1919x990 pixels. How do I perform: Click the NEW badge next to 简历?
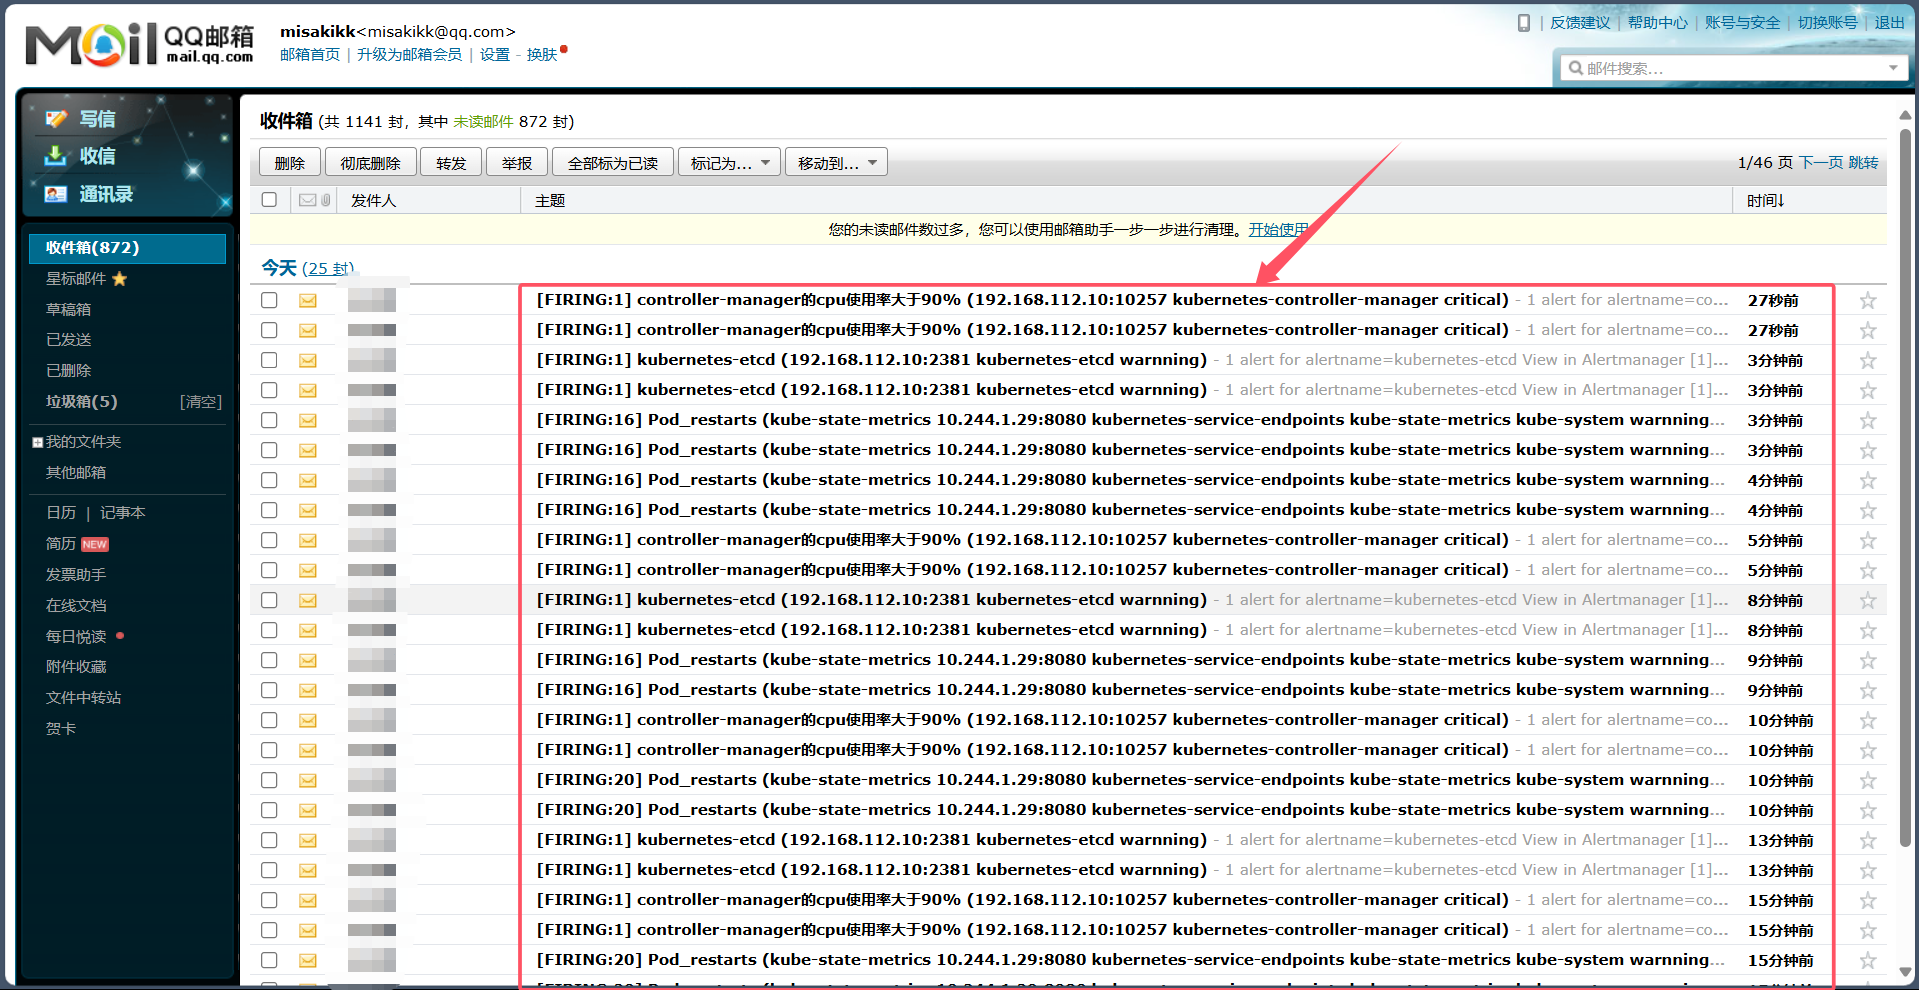(x=95, y=544)
